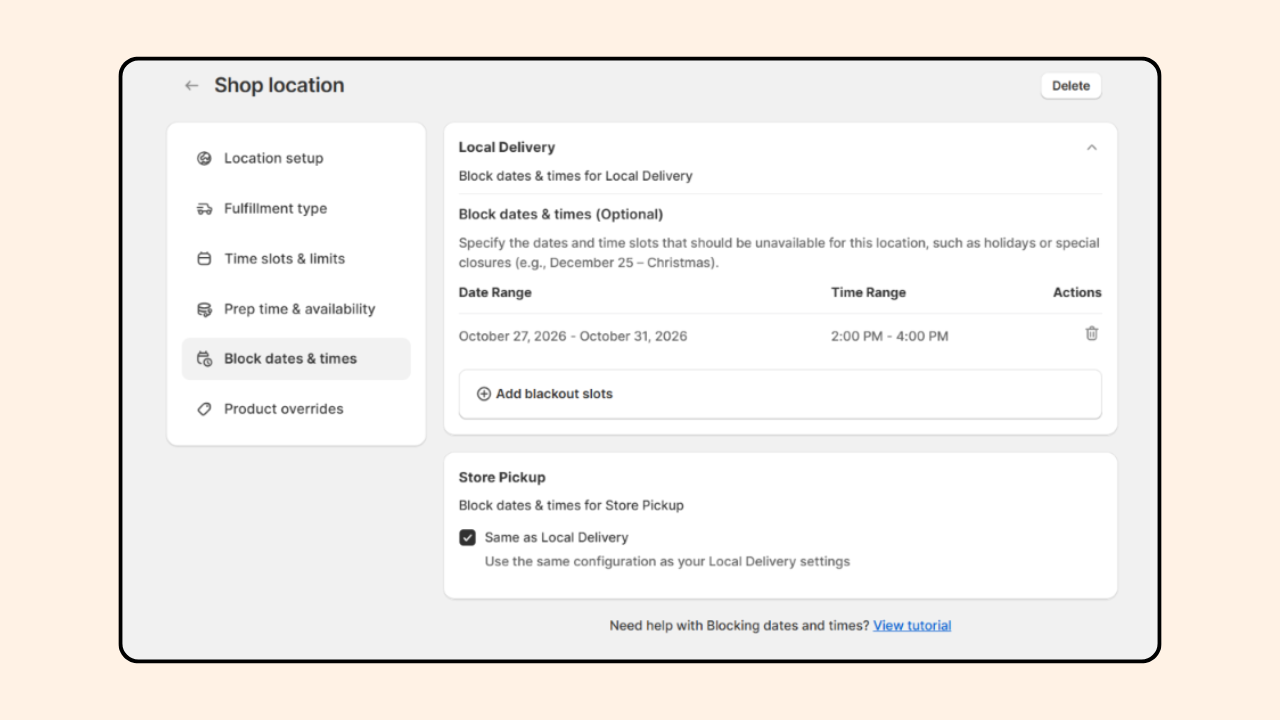This screenshot has width=1280, height=720.
Task: Uncheck the Same as Local Delivery checkbox
Action: [x=467, y=537]
